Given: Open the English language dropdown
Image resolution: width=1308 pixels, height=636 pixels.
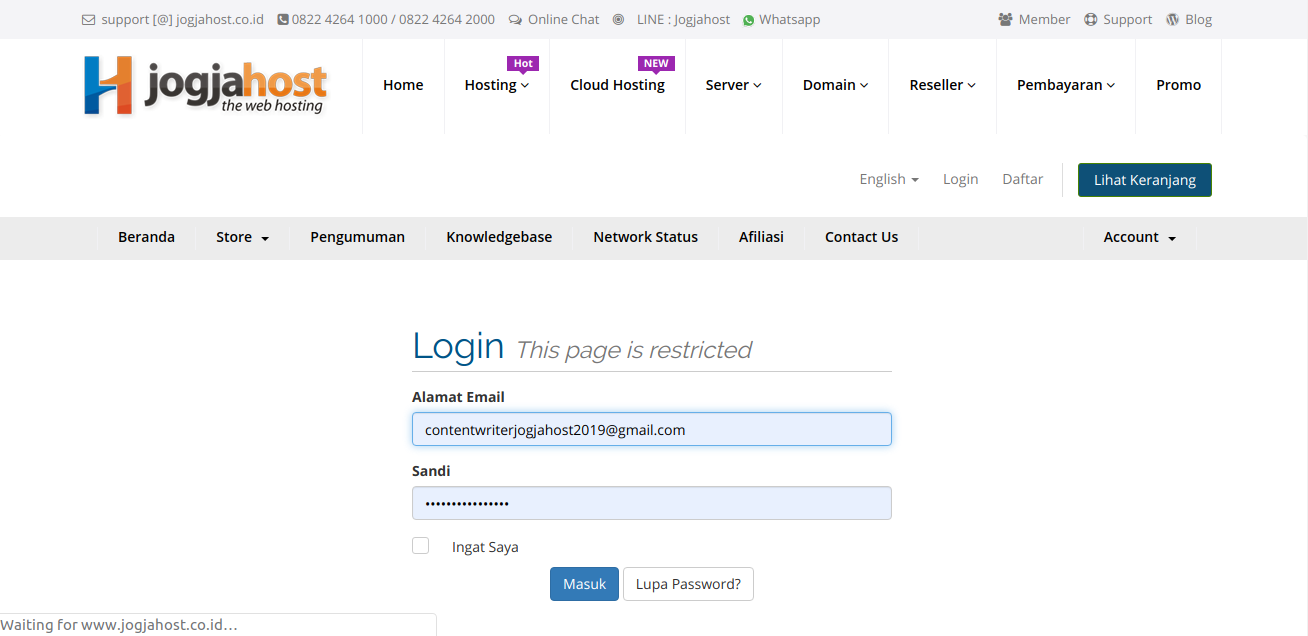Looking at the screenshot, I should coord(888,179).
